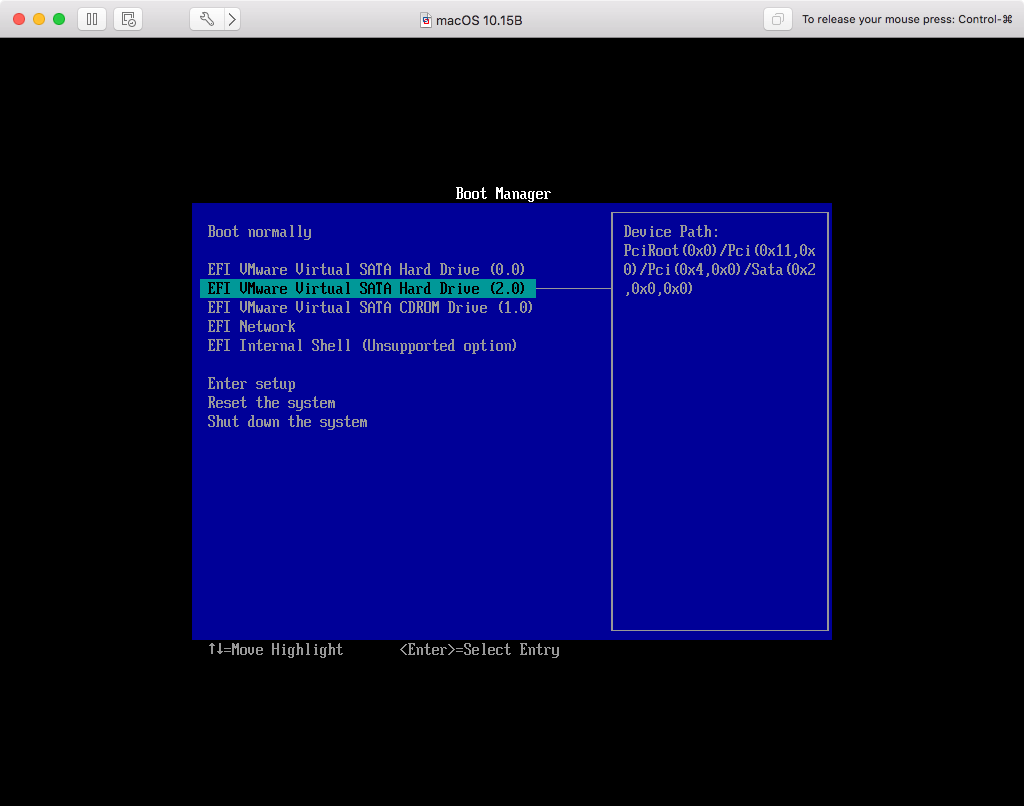The image size is (1024, 806).
Task: Choose Enter setup
Action: point(251,384)
